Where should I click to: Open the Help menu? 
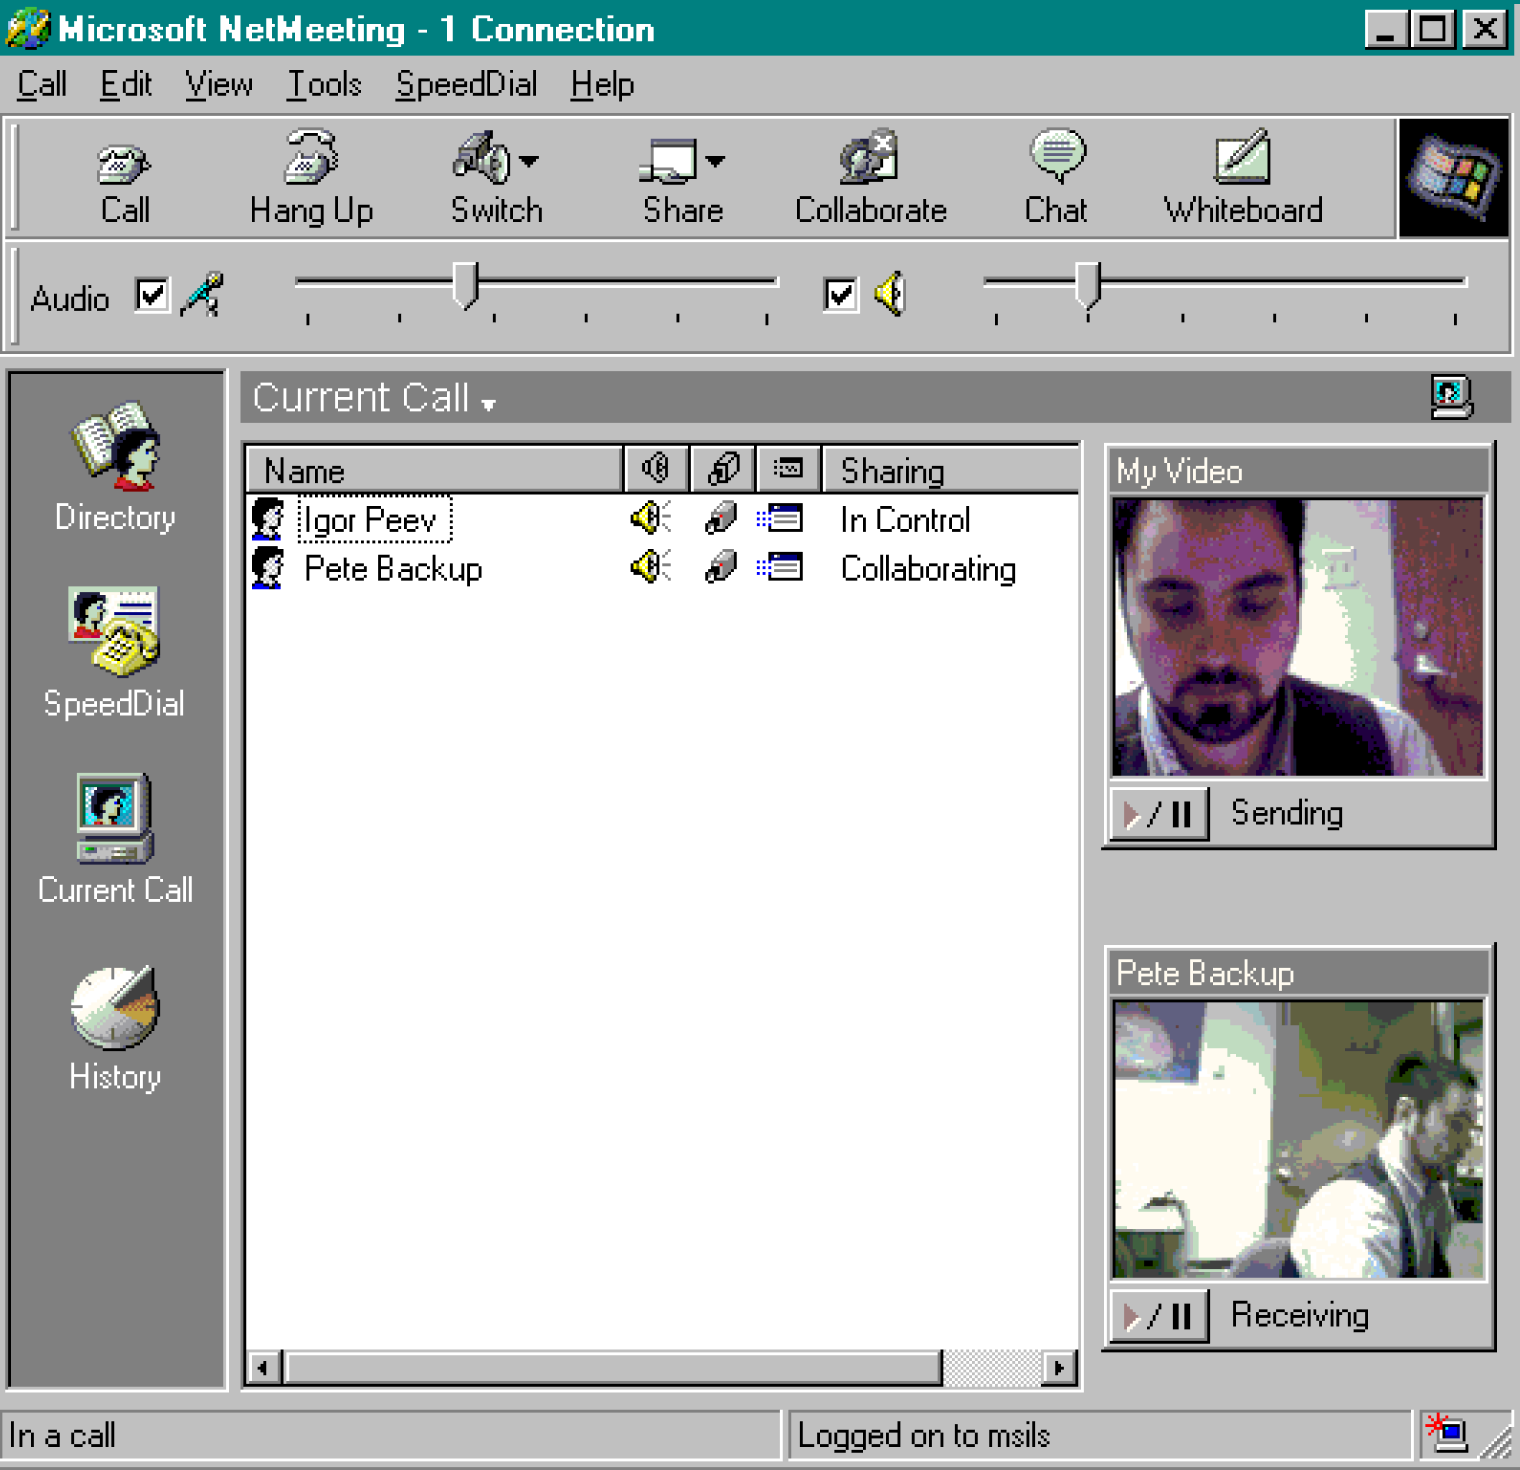[x=602, y=84]
